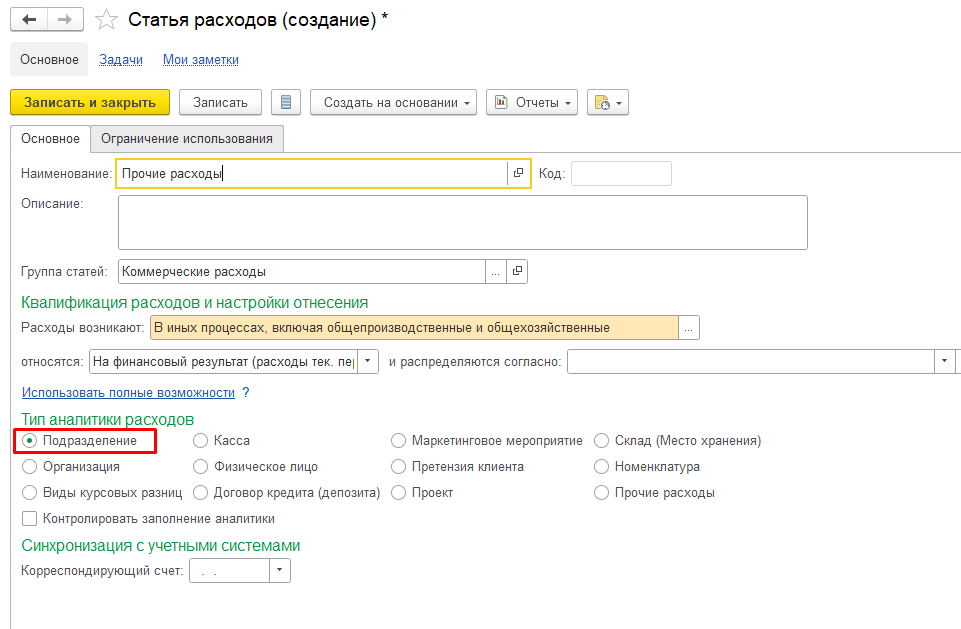This screenshot has width=961, height=629.
Task: Focus the Описание text area
Action: coord(463,223)
